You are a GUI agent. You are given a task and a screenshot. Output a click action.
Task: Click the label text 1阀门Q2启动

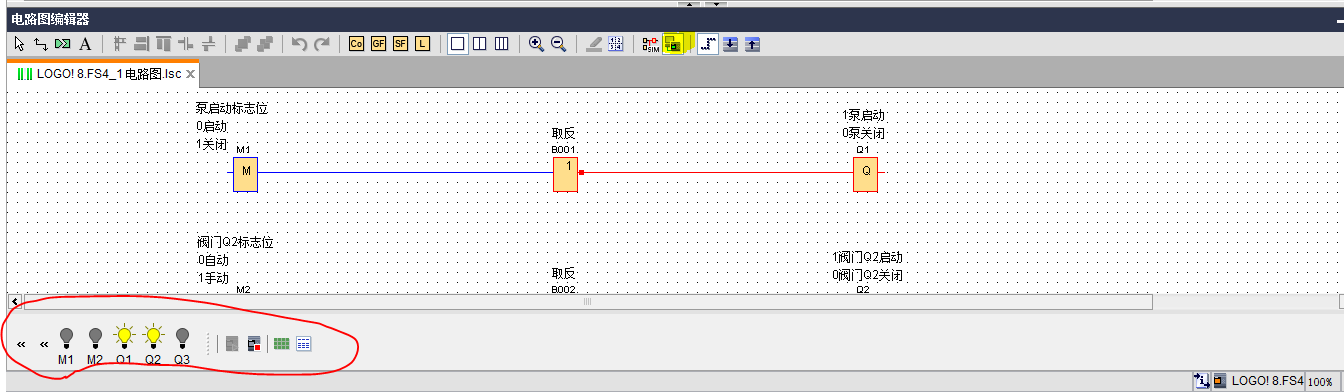click(867, 258)
